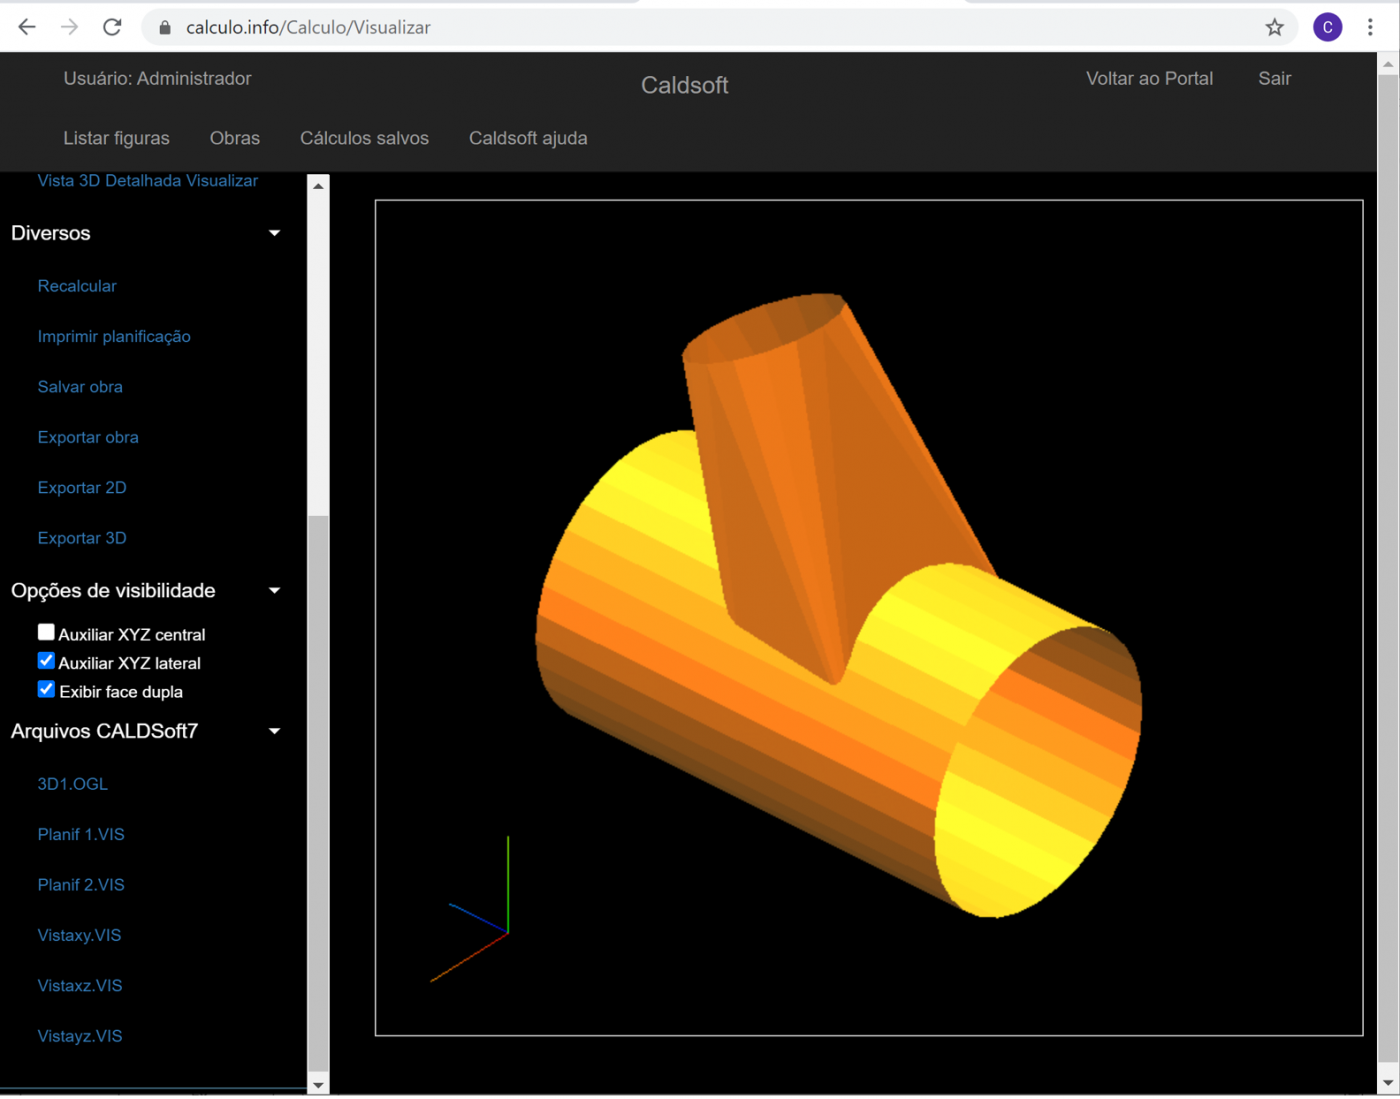Collapse the Diversos section
The width and height of the screenshot is (1400, 1099).
(274, 233)
